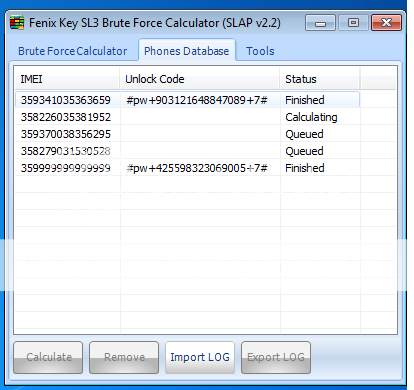Click Queued status of IMEI 359370038356295
This screenshot has width=414, height=390.
tap(304, 134)
